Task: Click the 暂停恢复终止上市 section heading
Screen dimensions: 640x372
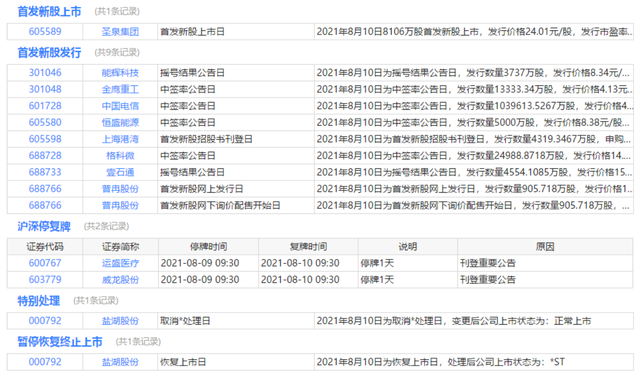Action: coord(60,342)
